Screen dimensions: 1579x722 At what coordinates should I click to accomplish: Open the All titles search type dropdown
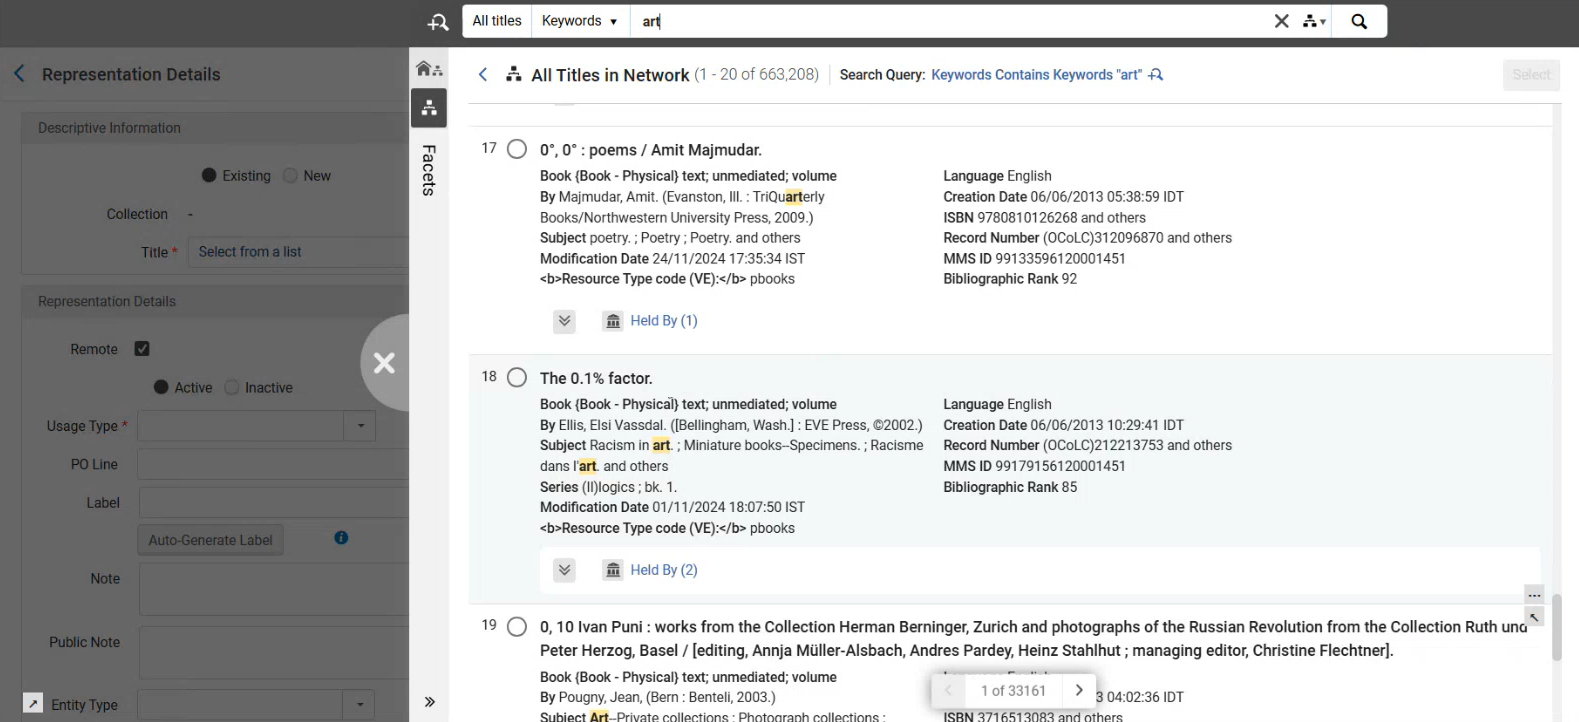point(497,21)
